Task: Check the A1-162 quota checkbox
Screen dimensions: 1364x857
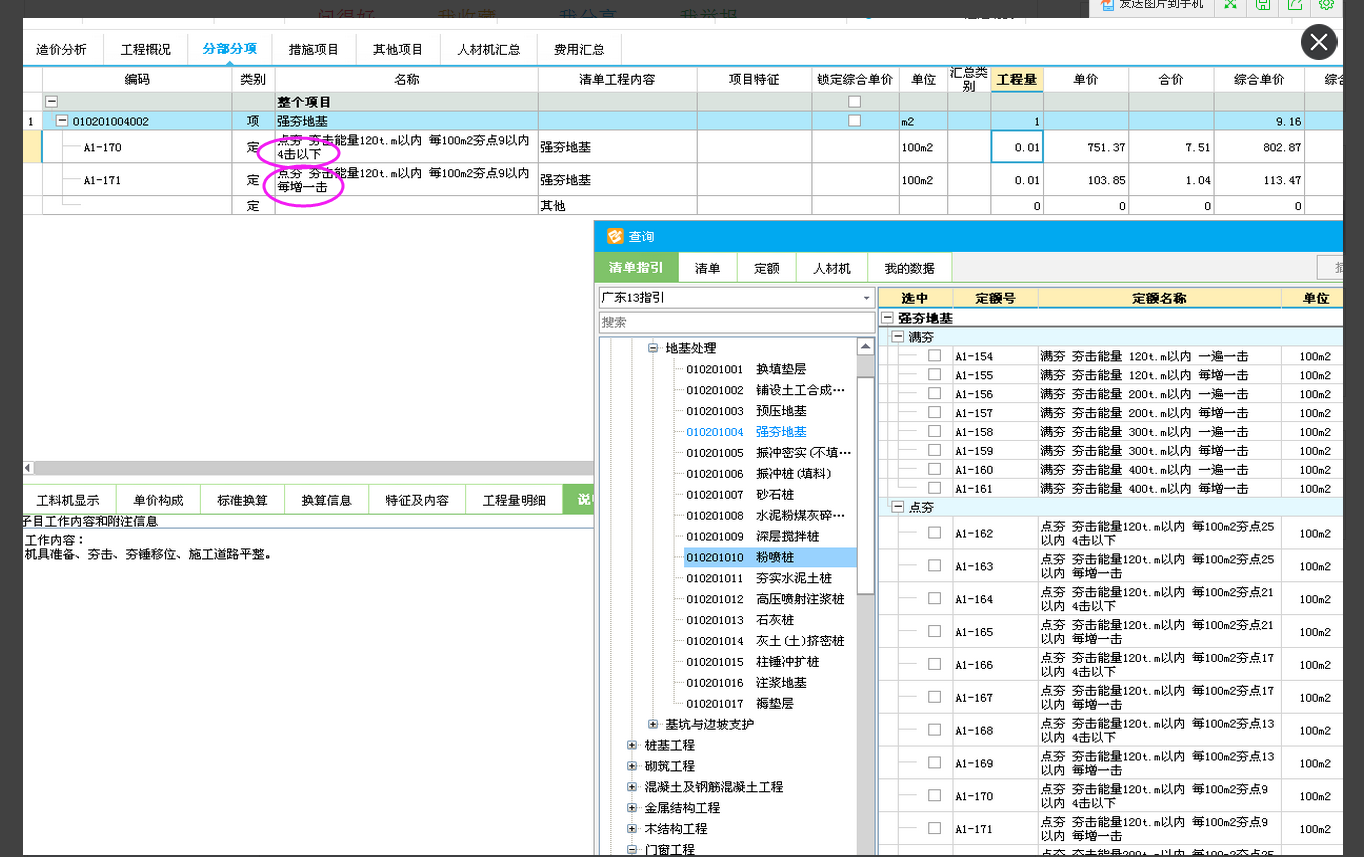Action: click(934, 533)
